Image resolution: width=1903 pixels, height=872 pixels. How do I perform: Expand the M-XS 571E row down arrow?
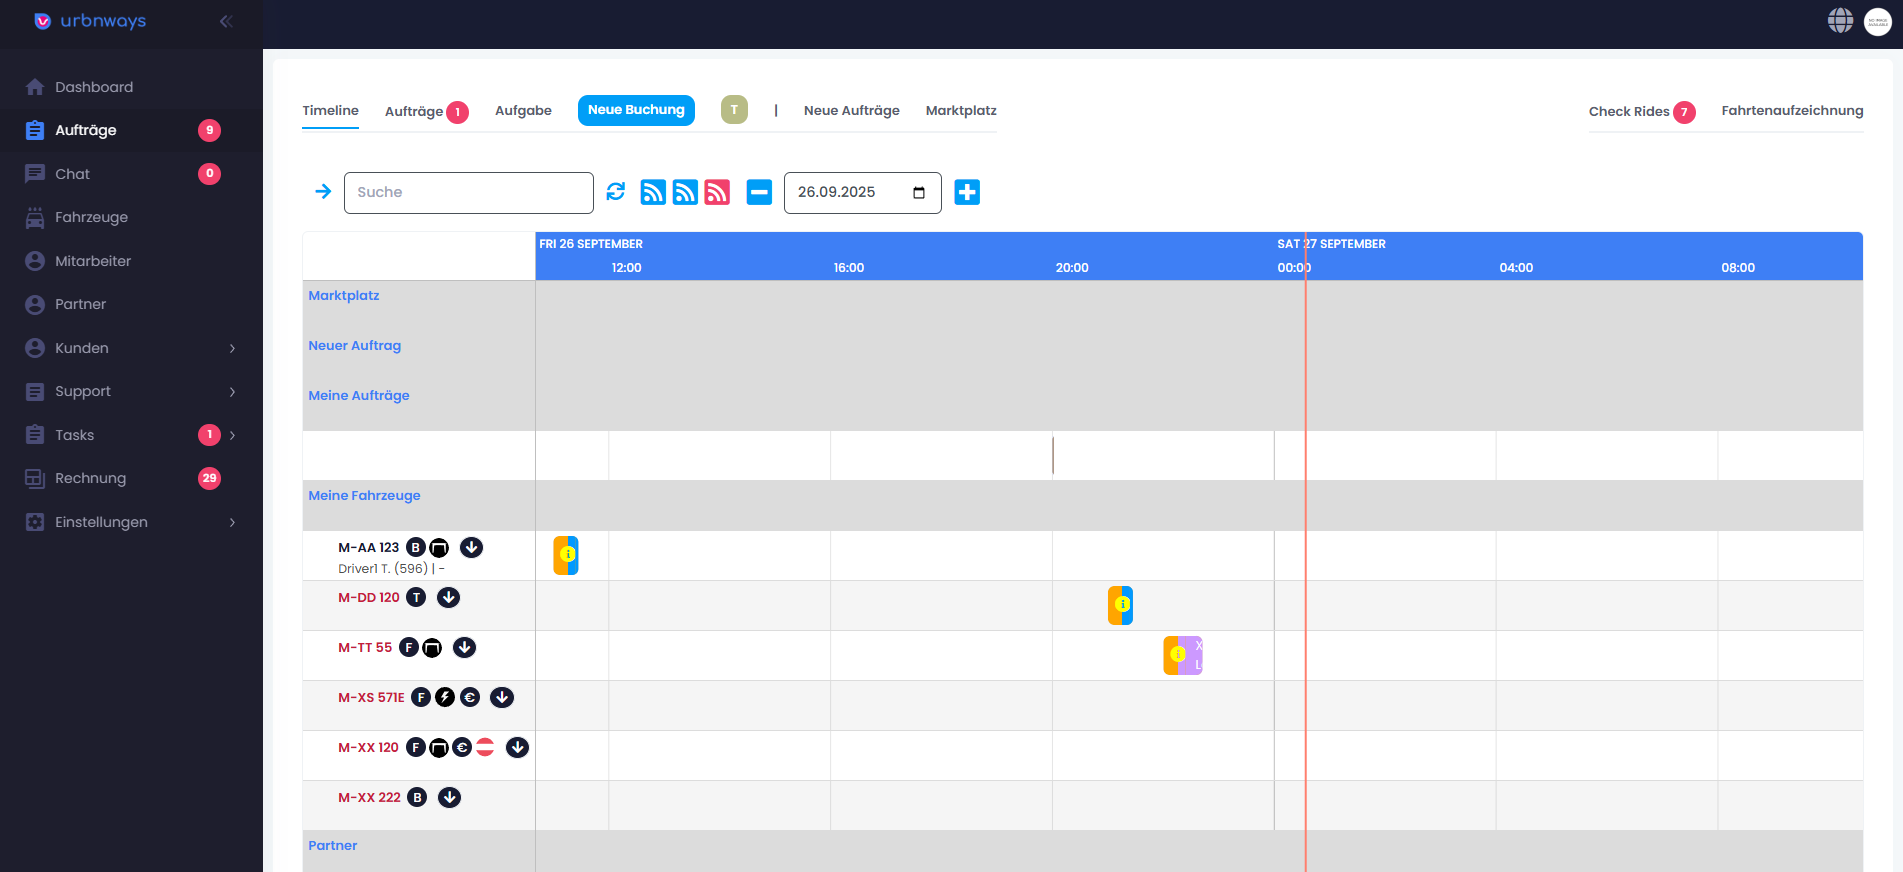pyautogui.click(x=502, y=698)
